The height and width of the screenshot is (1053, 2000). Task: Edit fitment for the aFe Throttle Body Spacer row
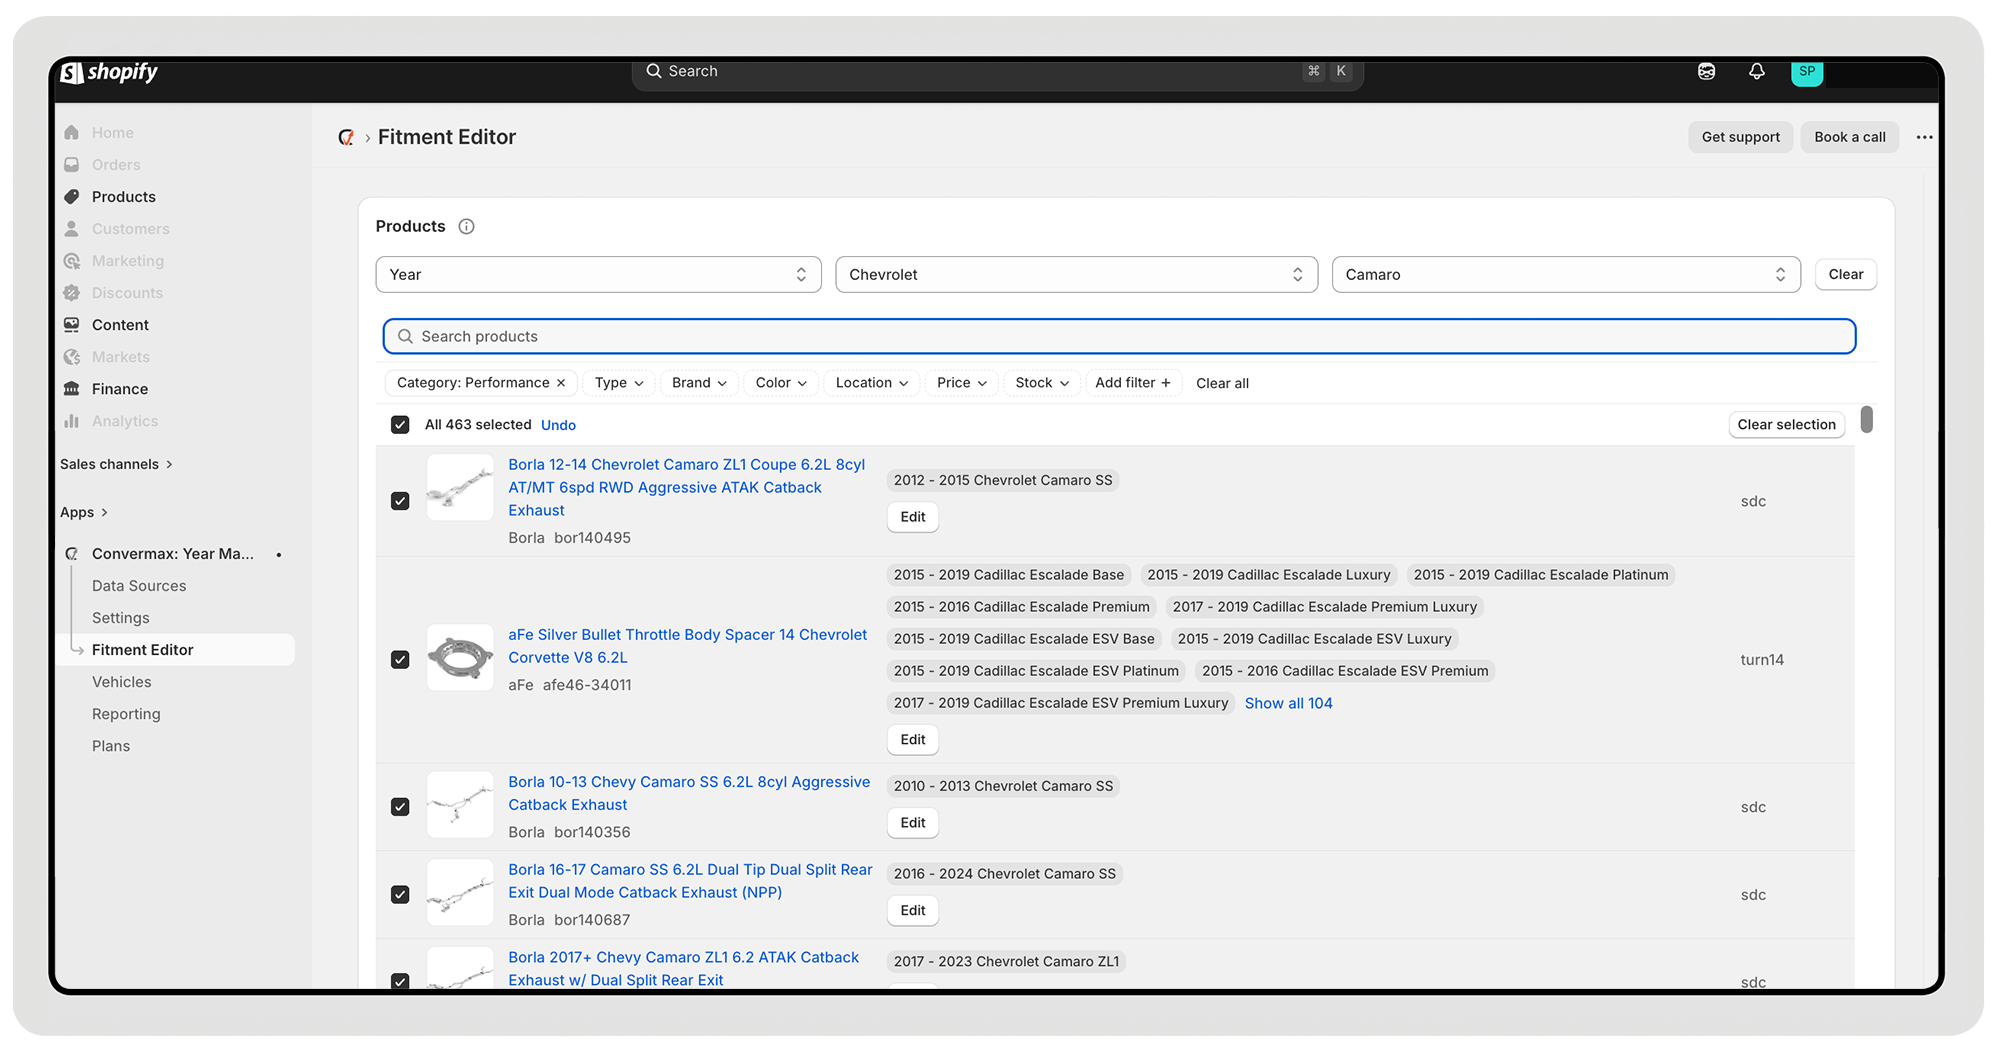coord(913,740)
